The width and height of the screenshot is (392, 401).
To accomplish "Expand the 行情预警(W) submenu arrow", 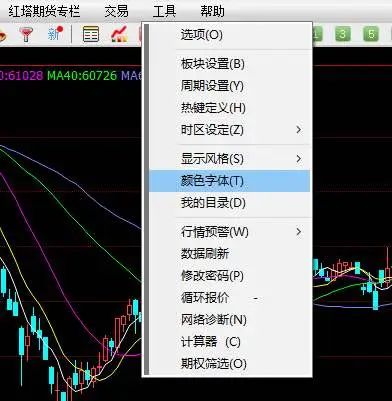I will click(299, 232).
